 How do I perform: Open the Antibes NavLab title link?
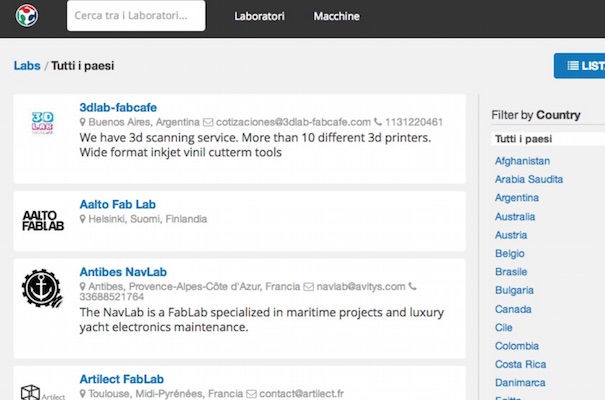tap(123, 272)
